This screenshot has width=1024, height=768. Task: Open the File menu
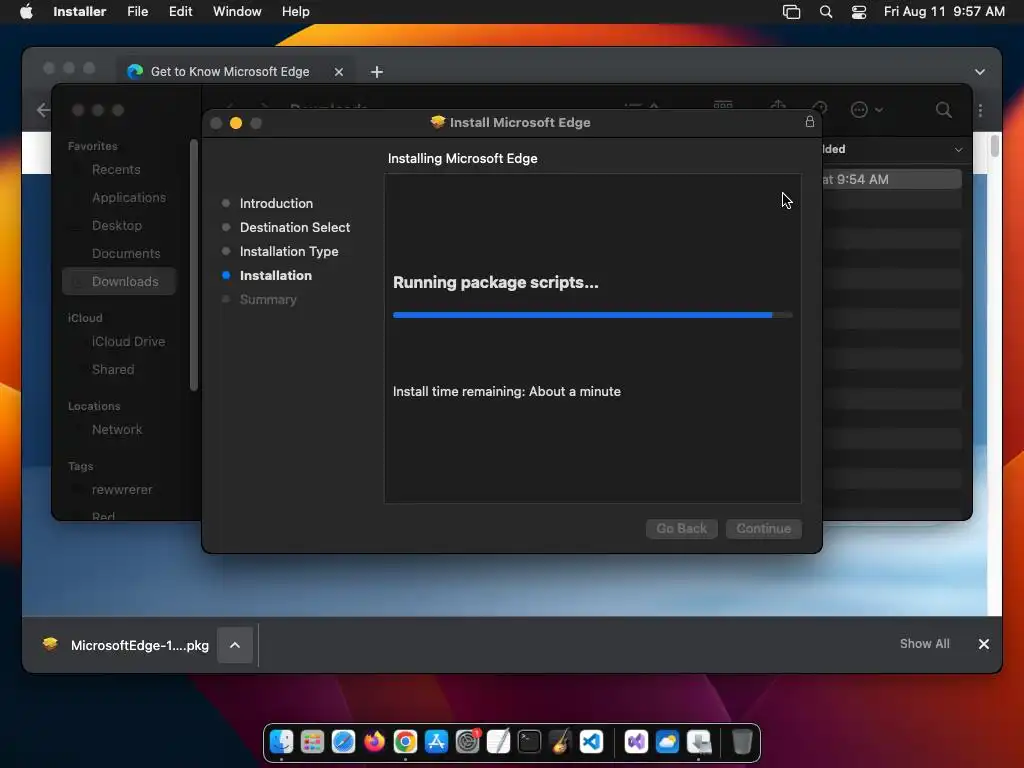tap(138, 12)
